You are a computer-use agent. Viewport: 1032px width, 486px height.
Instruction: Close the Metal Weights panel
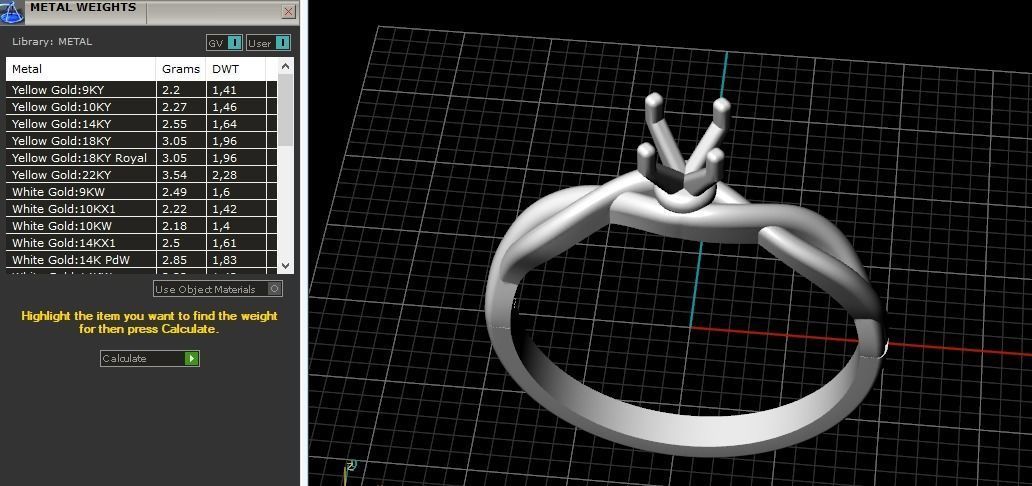pyautogui.click(x=288, y=12)
